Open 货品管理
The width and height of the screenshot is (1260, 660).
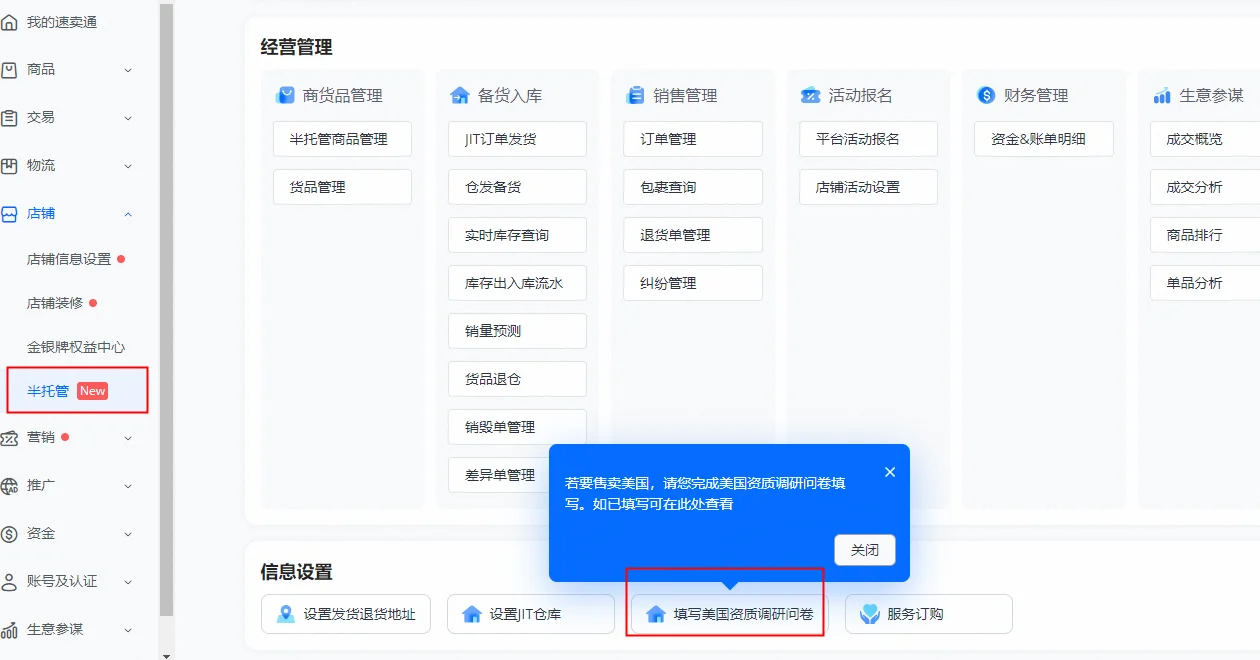(x=342, y=187)
